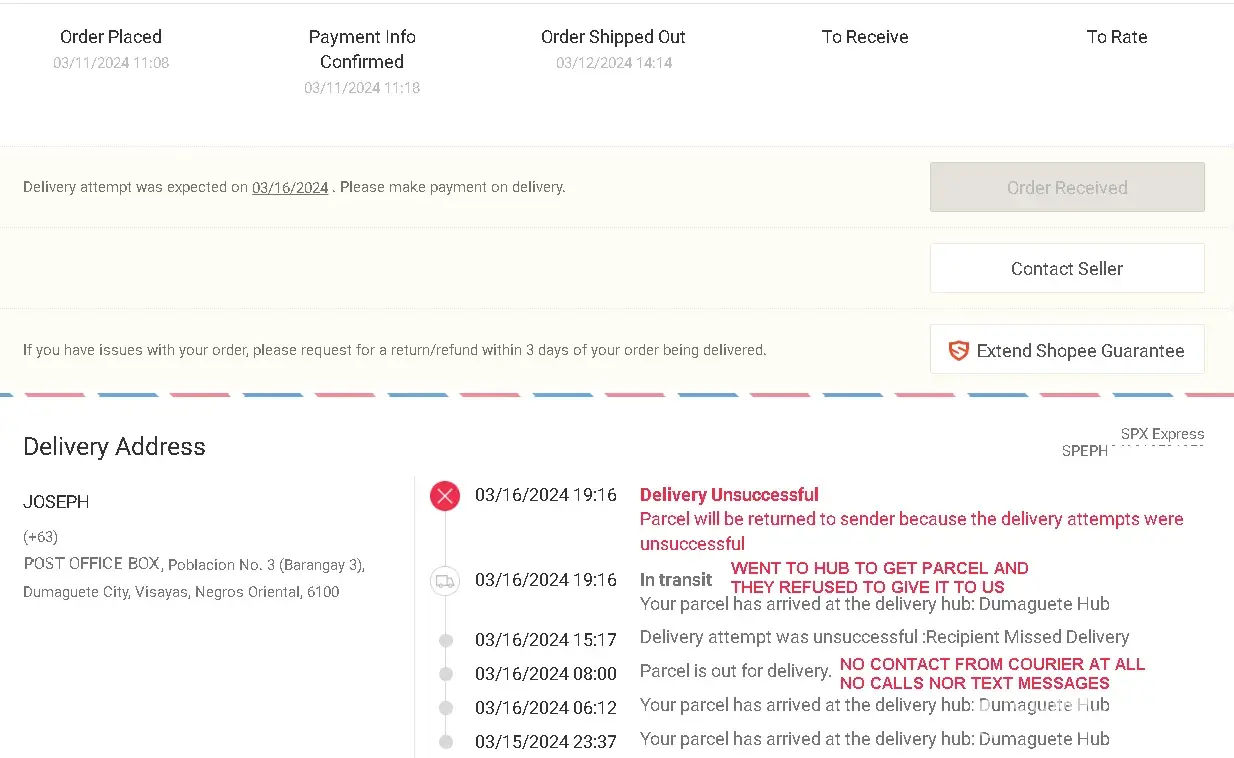Click the In transit truck icon
Image resolution: width=1234 pixels, height=758 pixels.
[445, 580]
